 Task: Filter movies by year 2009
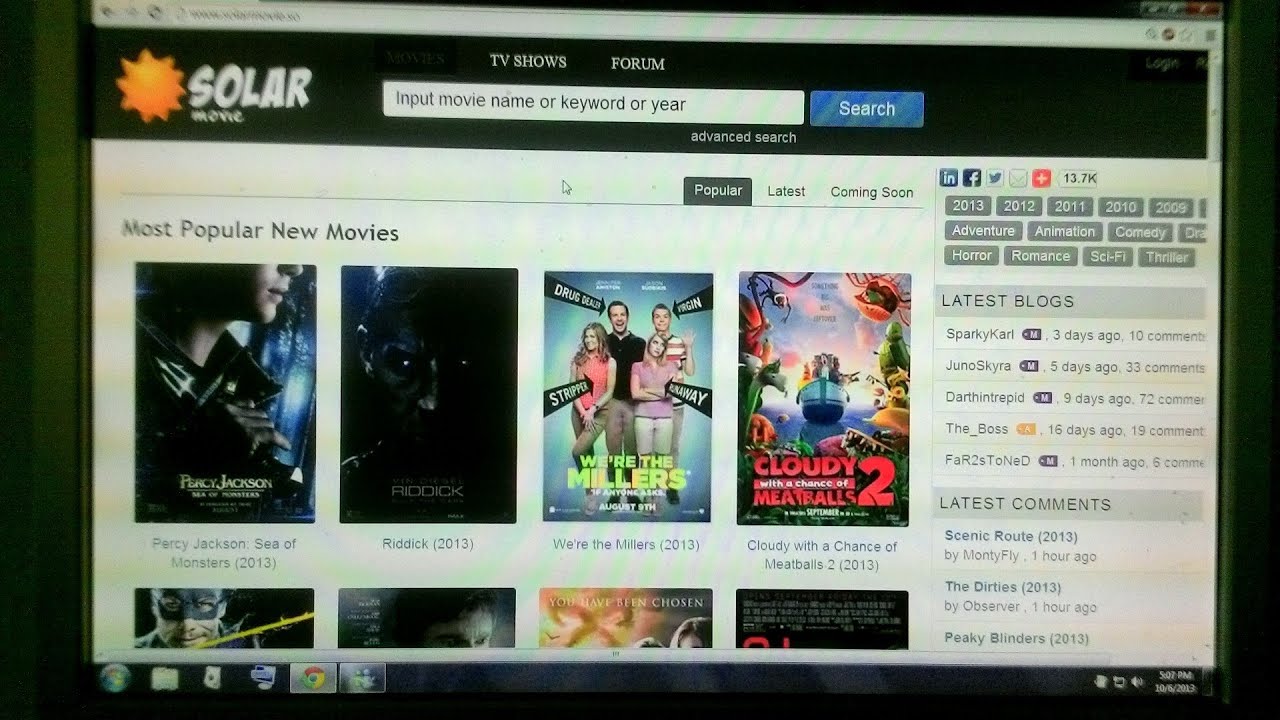point(1171,208)
